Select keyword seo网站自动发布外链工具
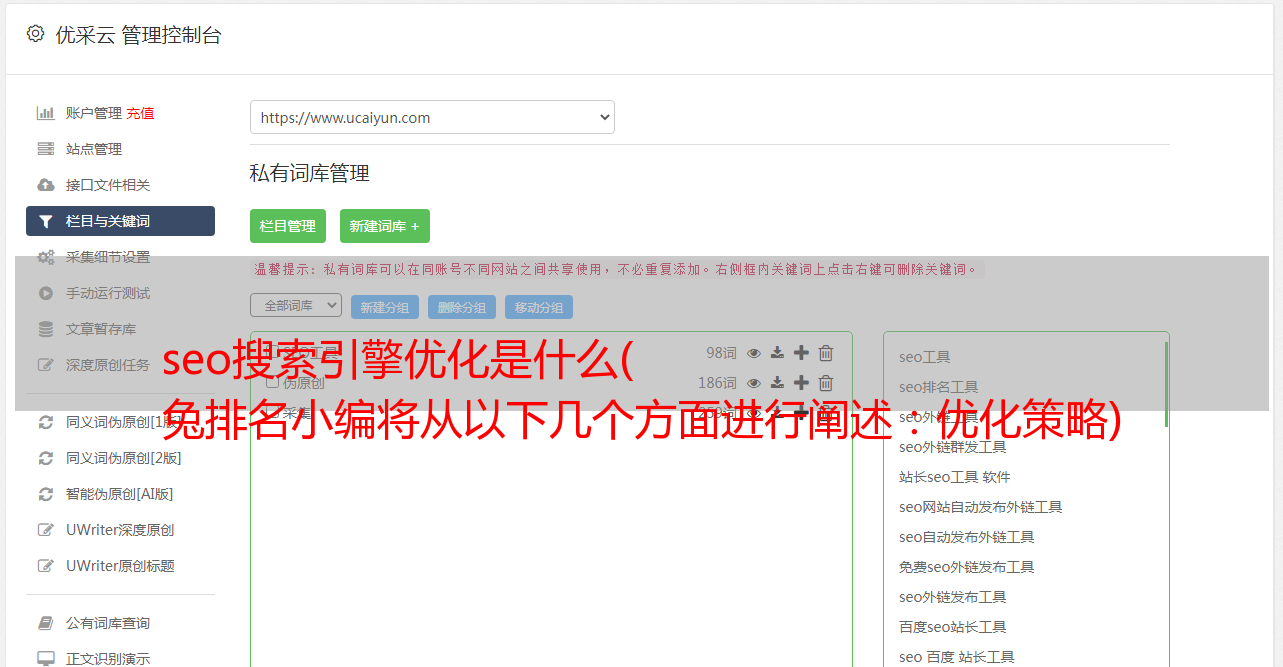This screenshot has width=1283, height=667. pos(981,507)
